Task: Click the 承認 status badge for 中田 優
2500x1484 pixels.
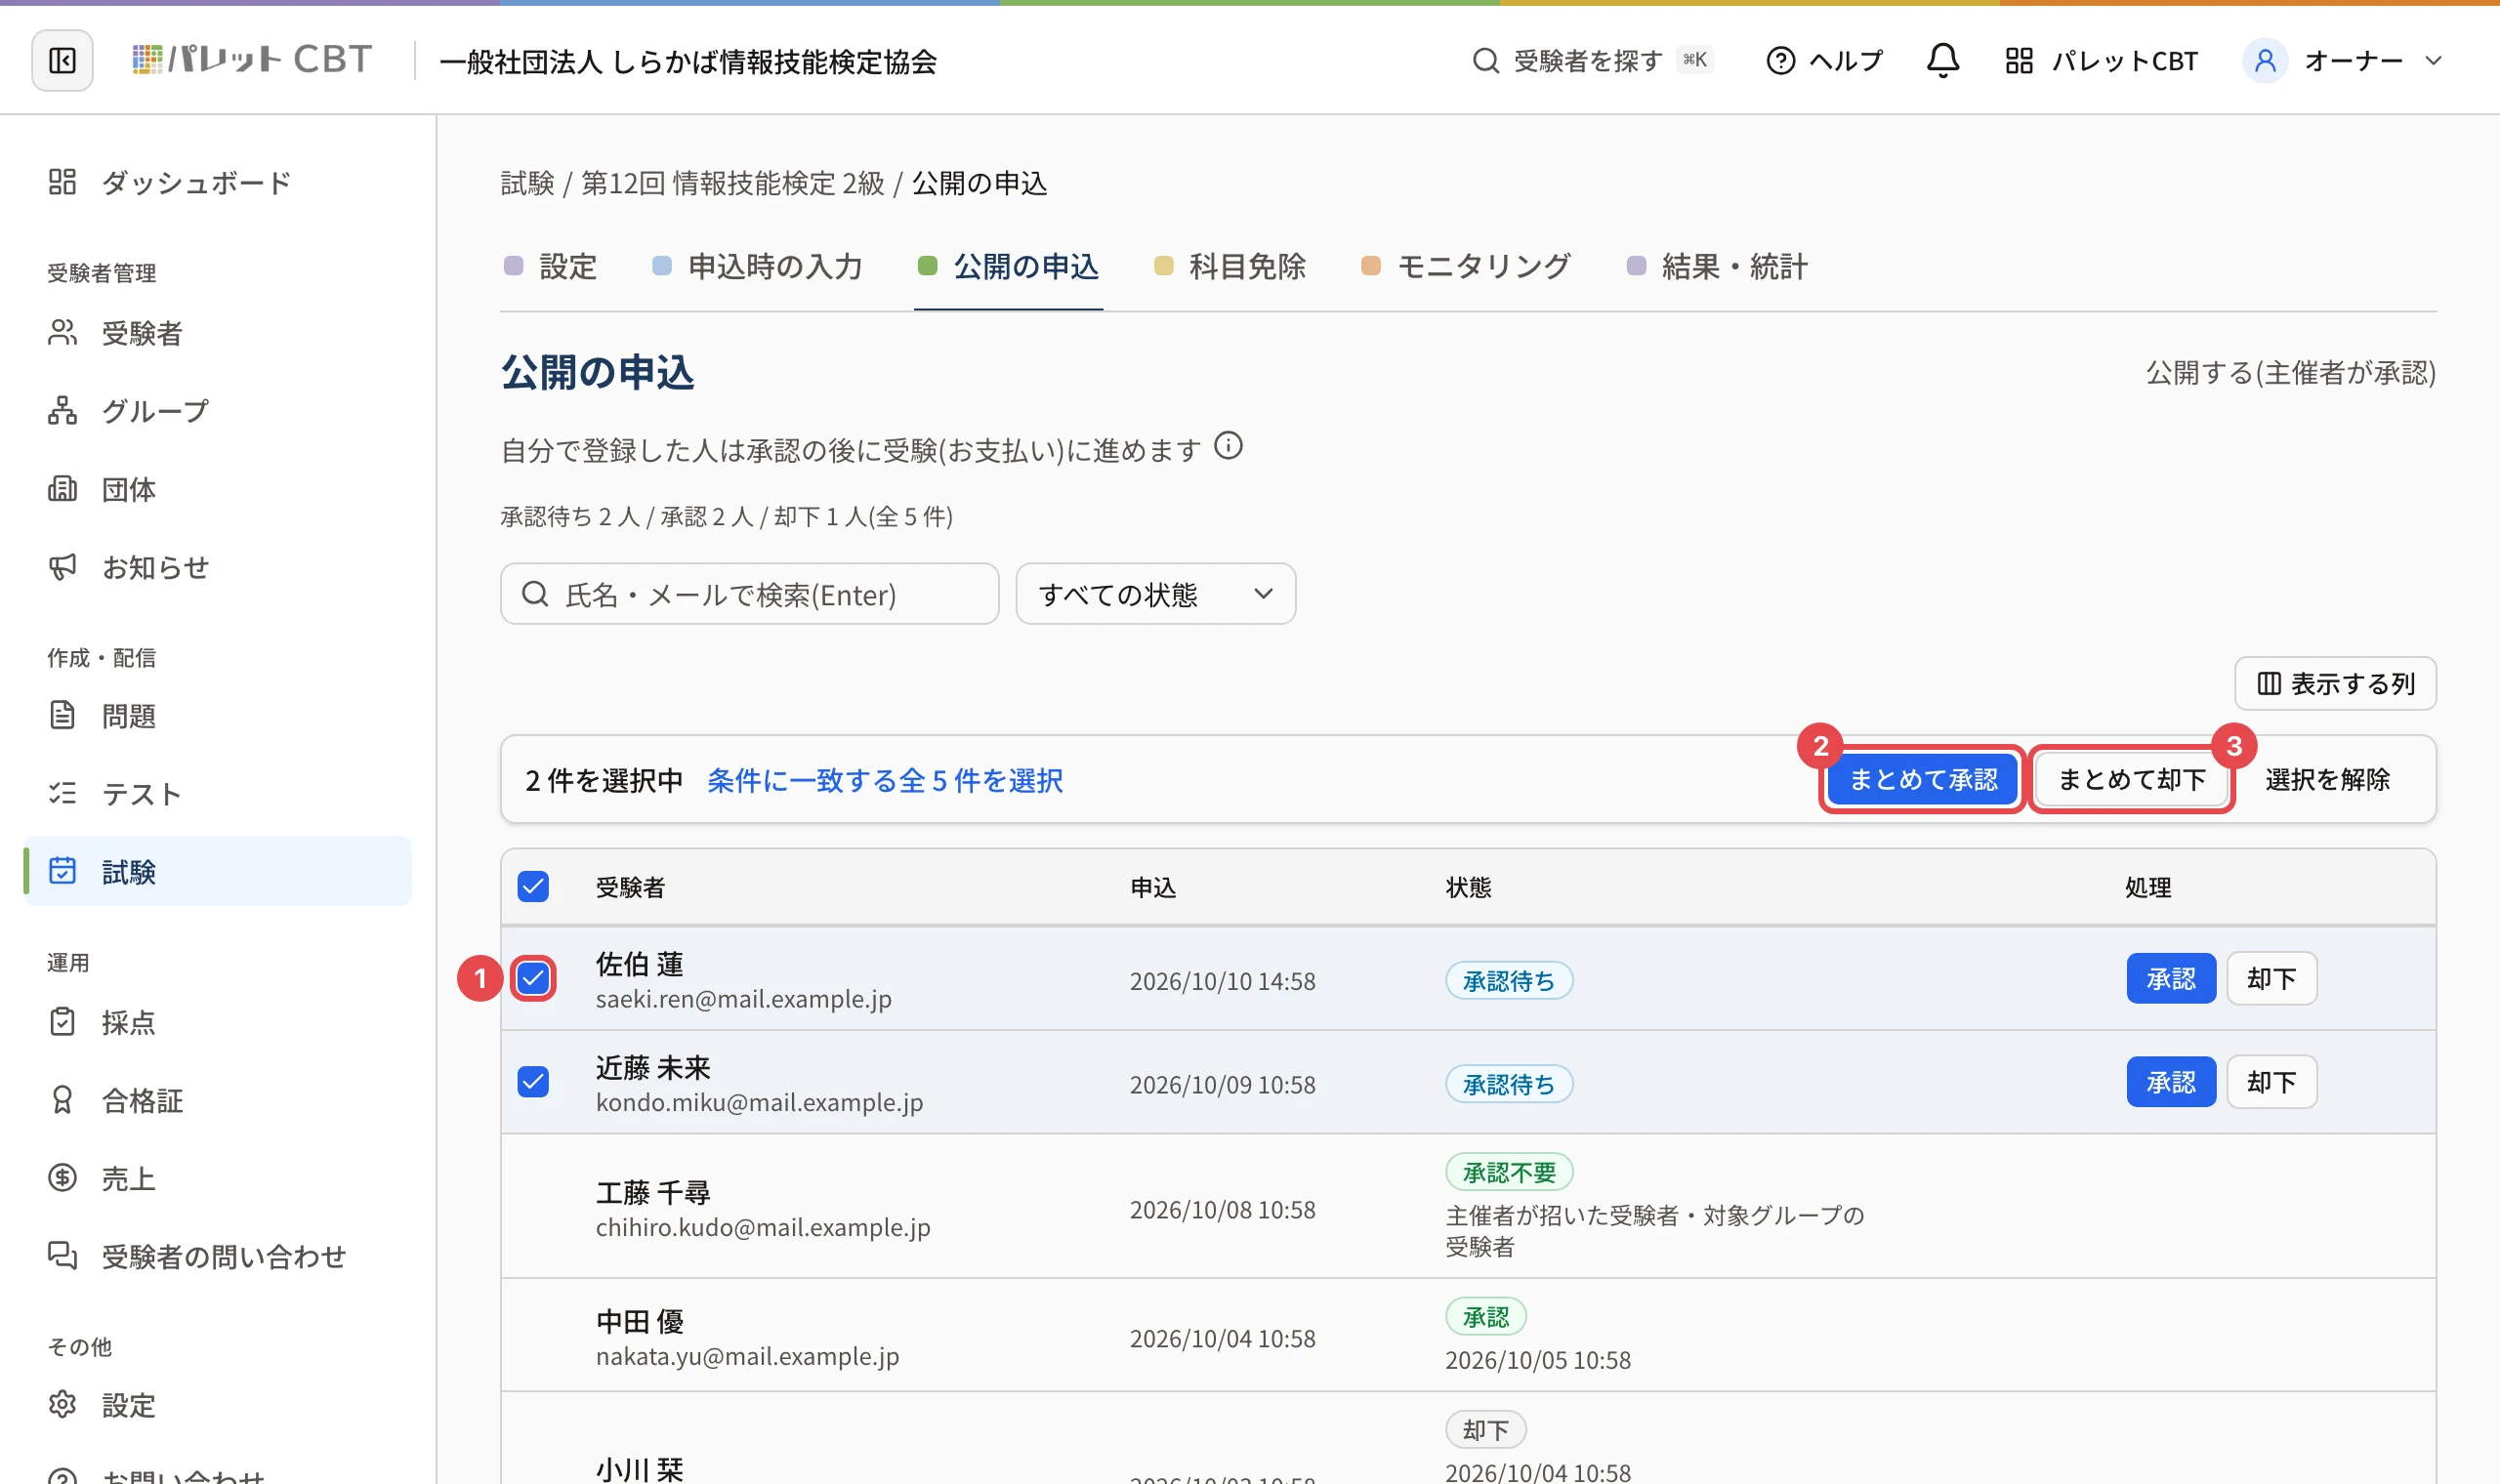Action: pyautogui.click(x=1486, y=1317)
